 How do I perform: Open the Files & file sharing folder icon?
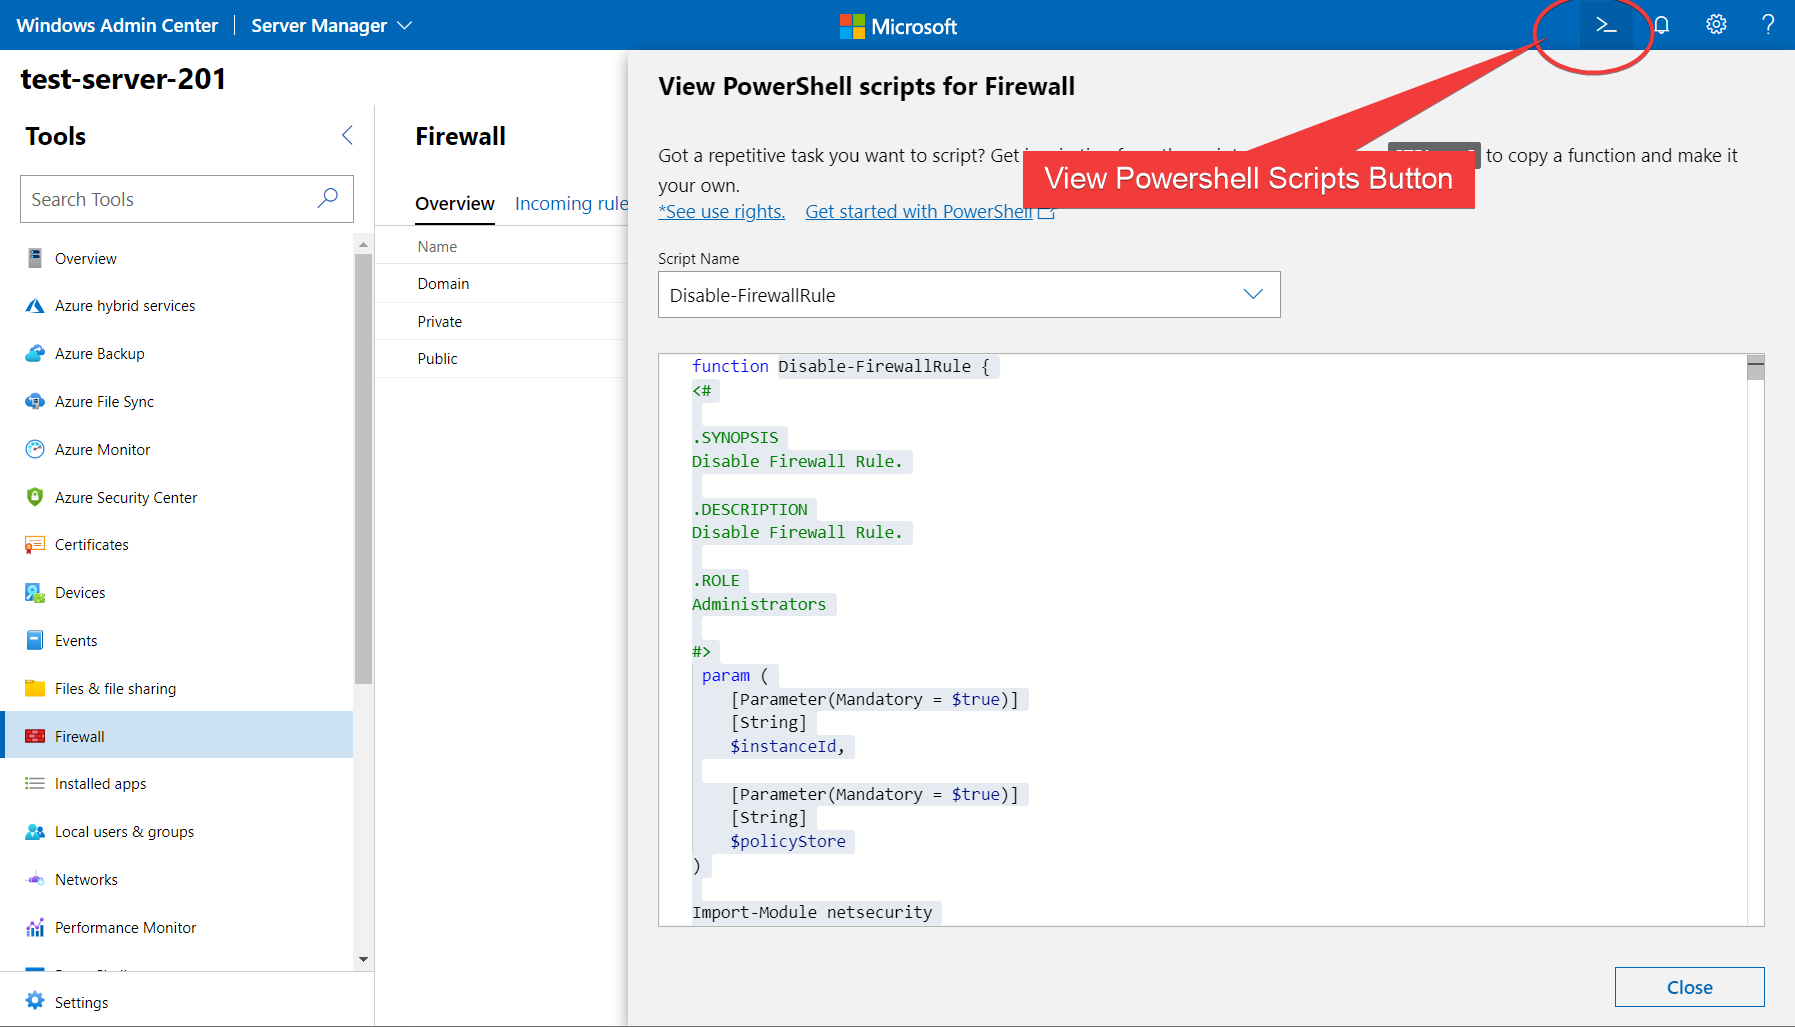tap(35, 688)
